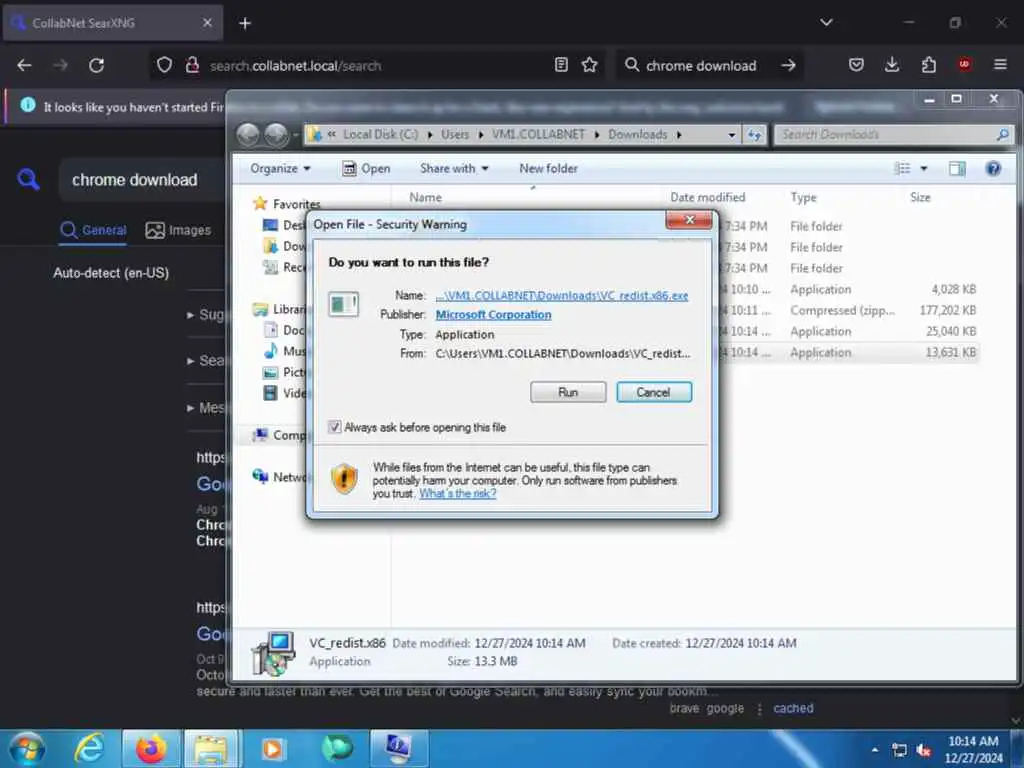Launch Internet Explorer from the taskbar

click(x=89, y=748)
